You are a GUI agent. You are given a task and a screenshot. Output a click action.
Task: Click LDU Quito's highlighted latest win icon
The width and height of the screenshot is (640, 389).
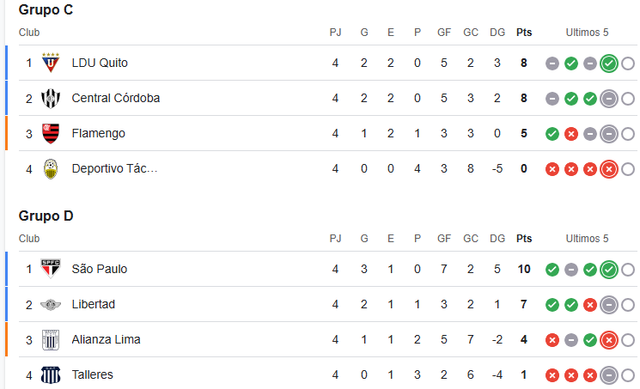tap(609, 64)
